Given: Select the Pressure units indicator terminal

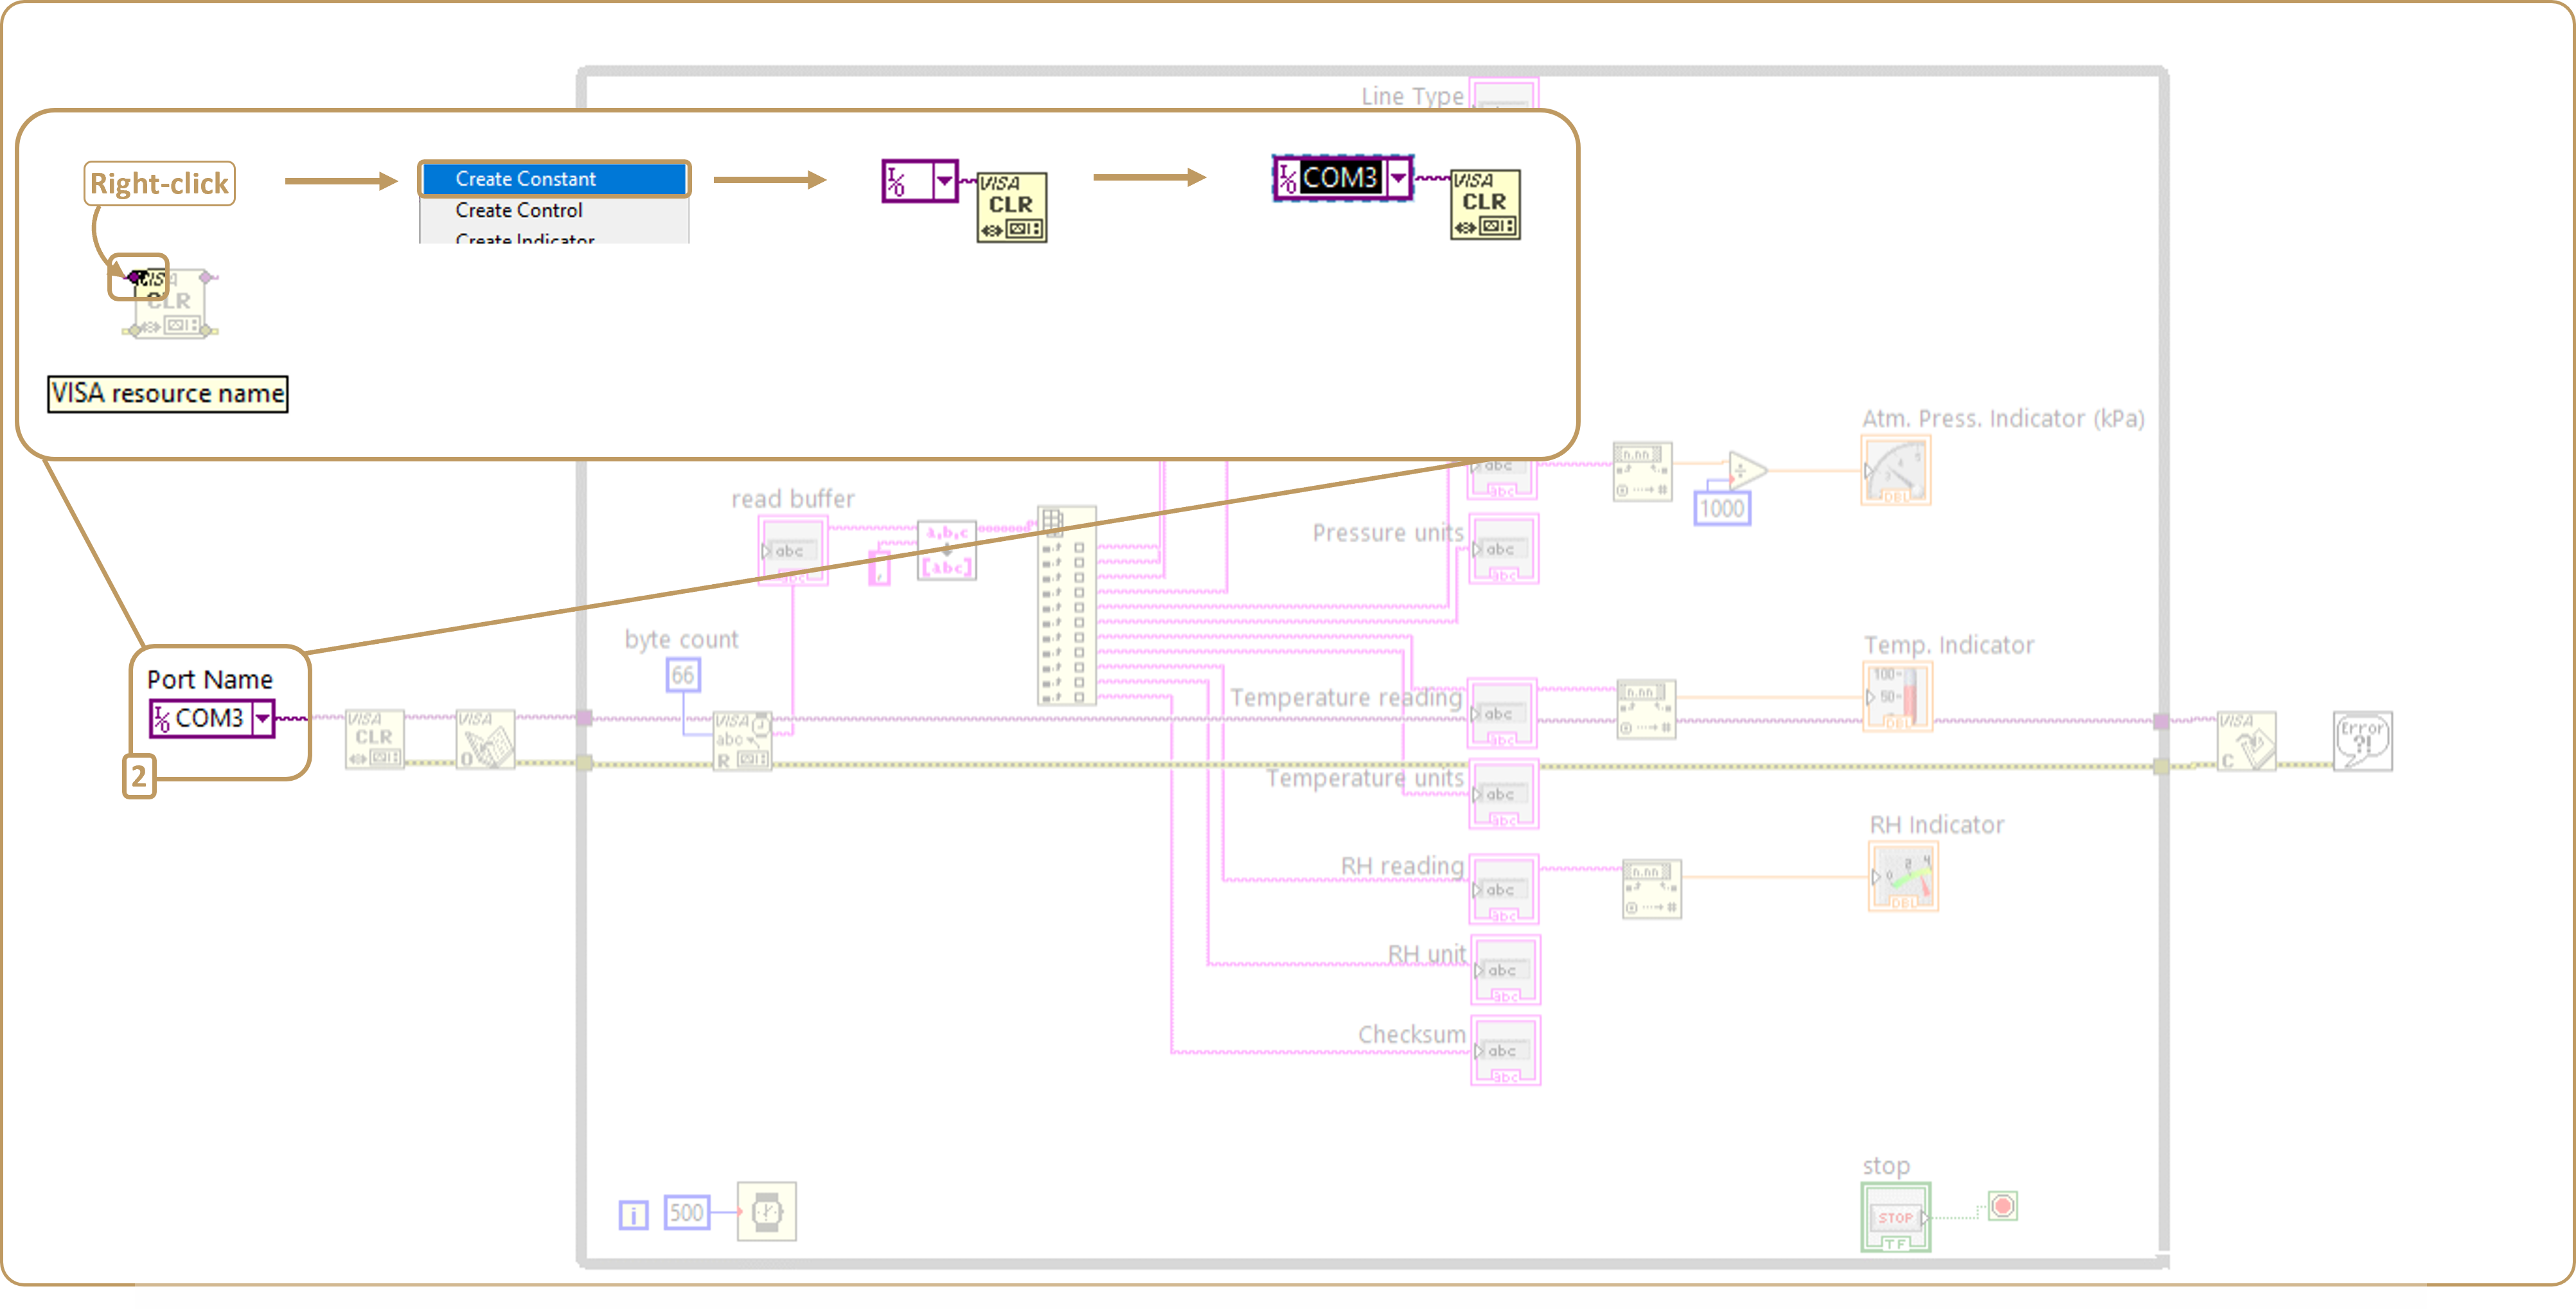Looking at the screenshot, I should point(1504,550).
